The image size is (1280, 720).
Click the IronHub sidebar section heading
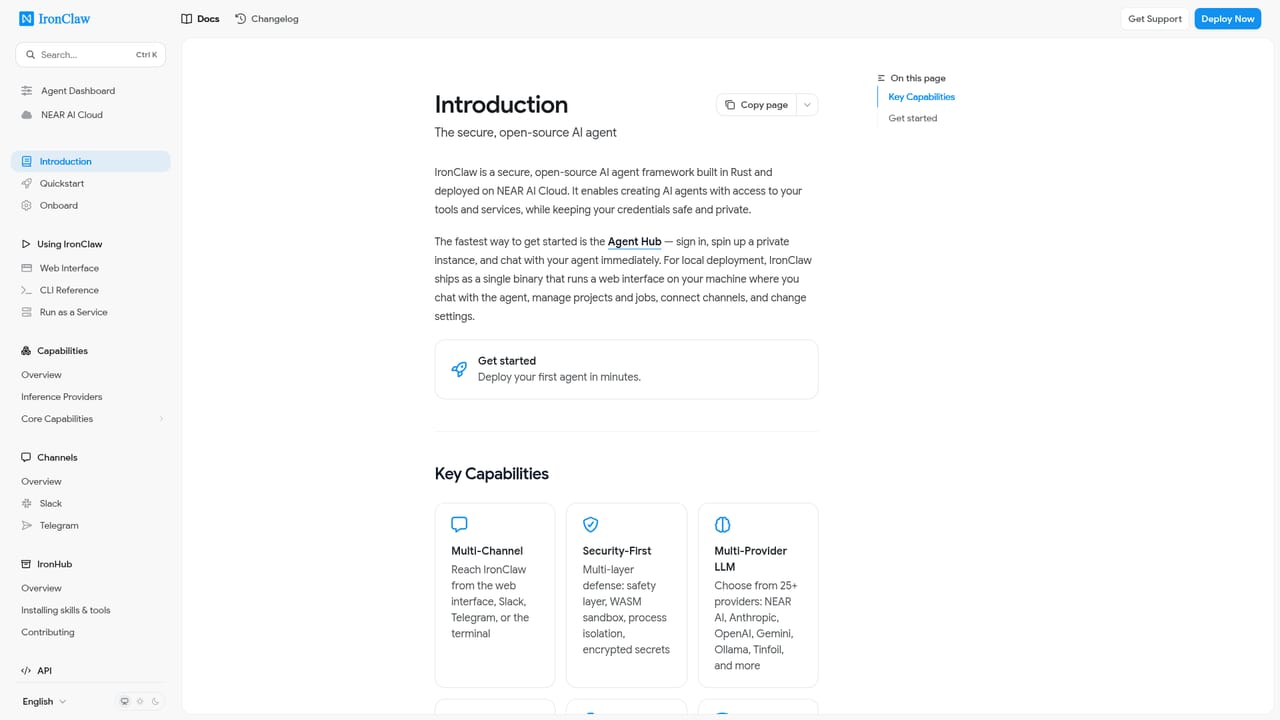[48, 564]
